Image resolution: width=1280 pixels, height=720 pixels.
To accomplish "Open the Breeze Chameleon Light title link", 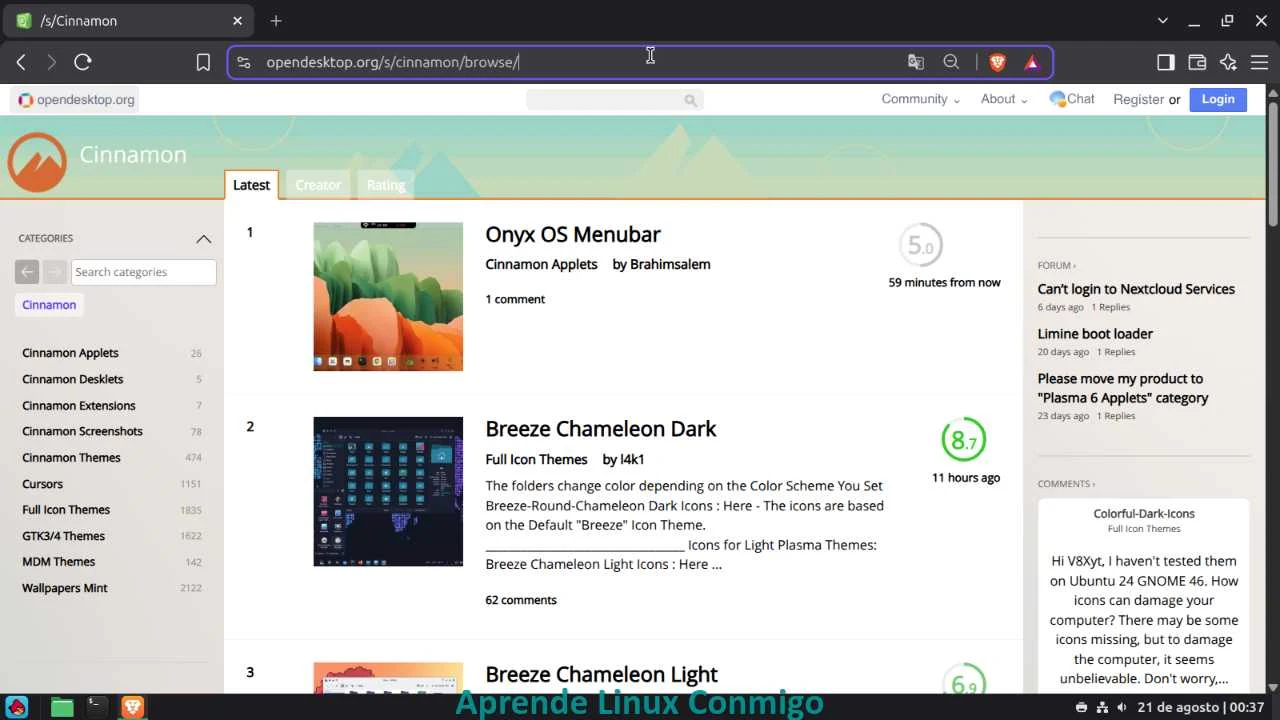I will [x=602, y=674].
